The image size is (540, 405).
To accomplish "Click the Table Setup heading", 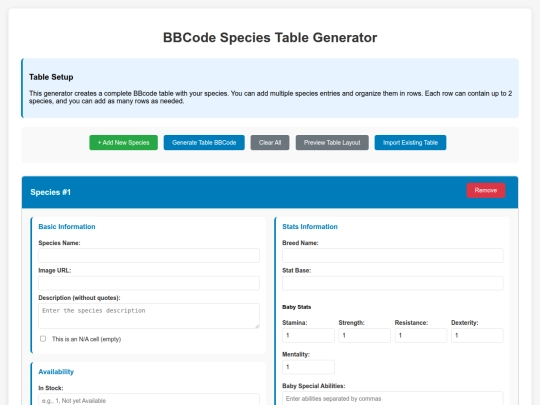I will tap(51, 77).
